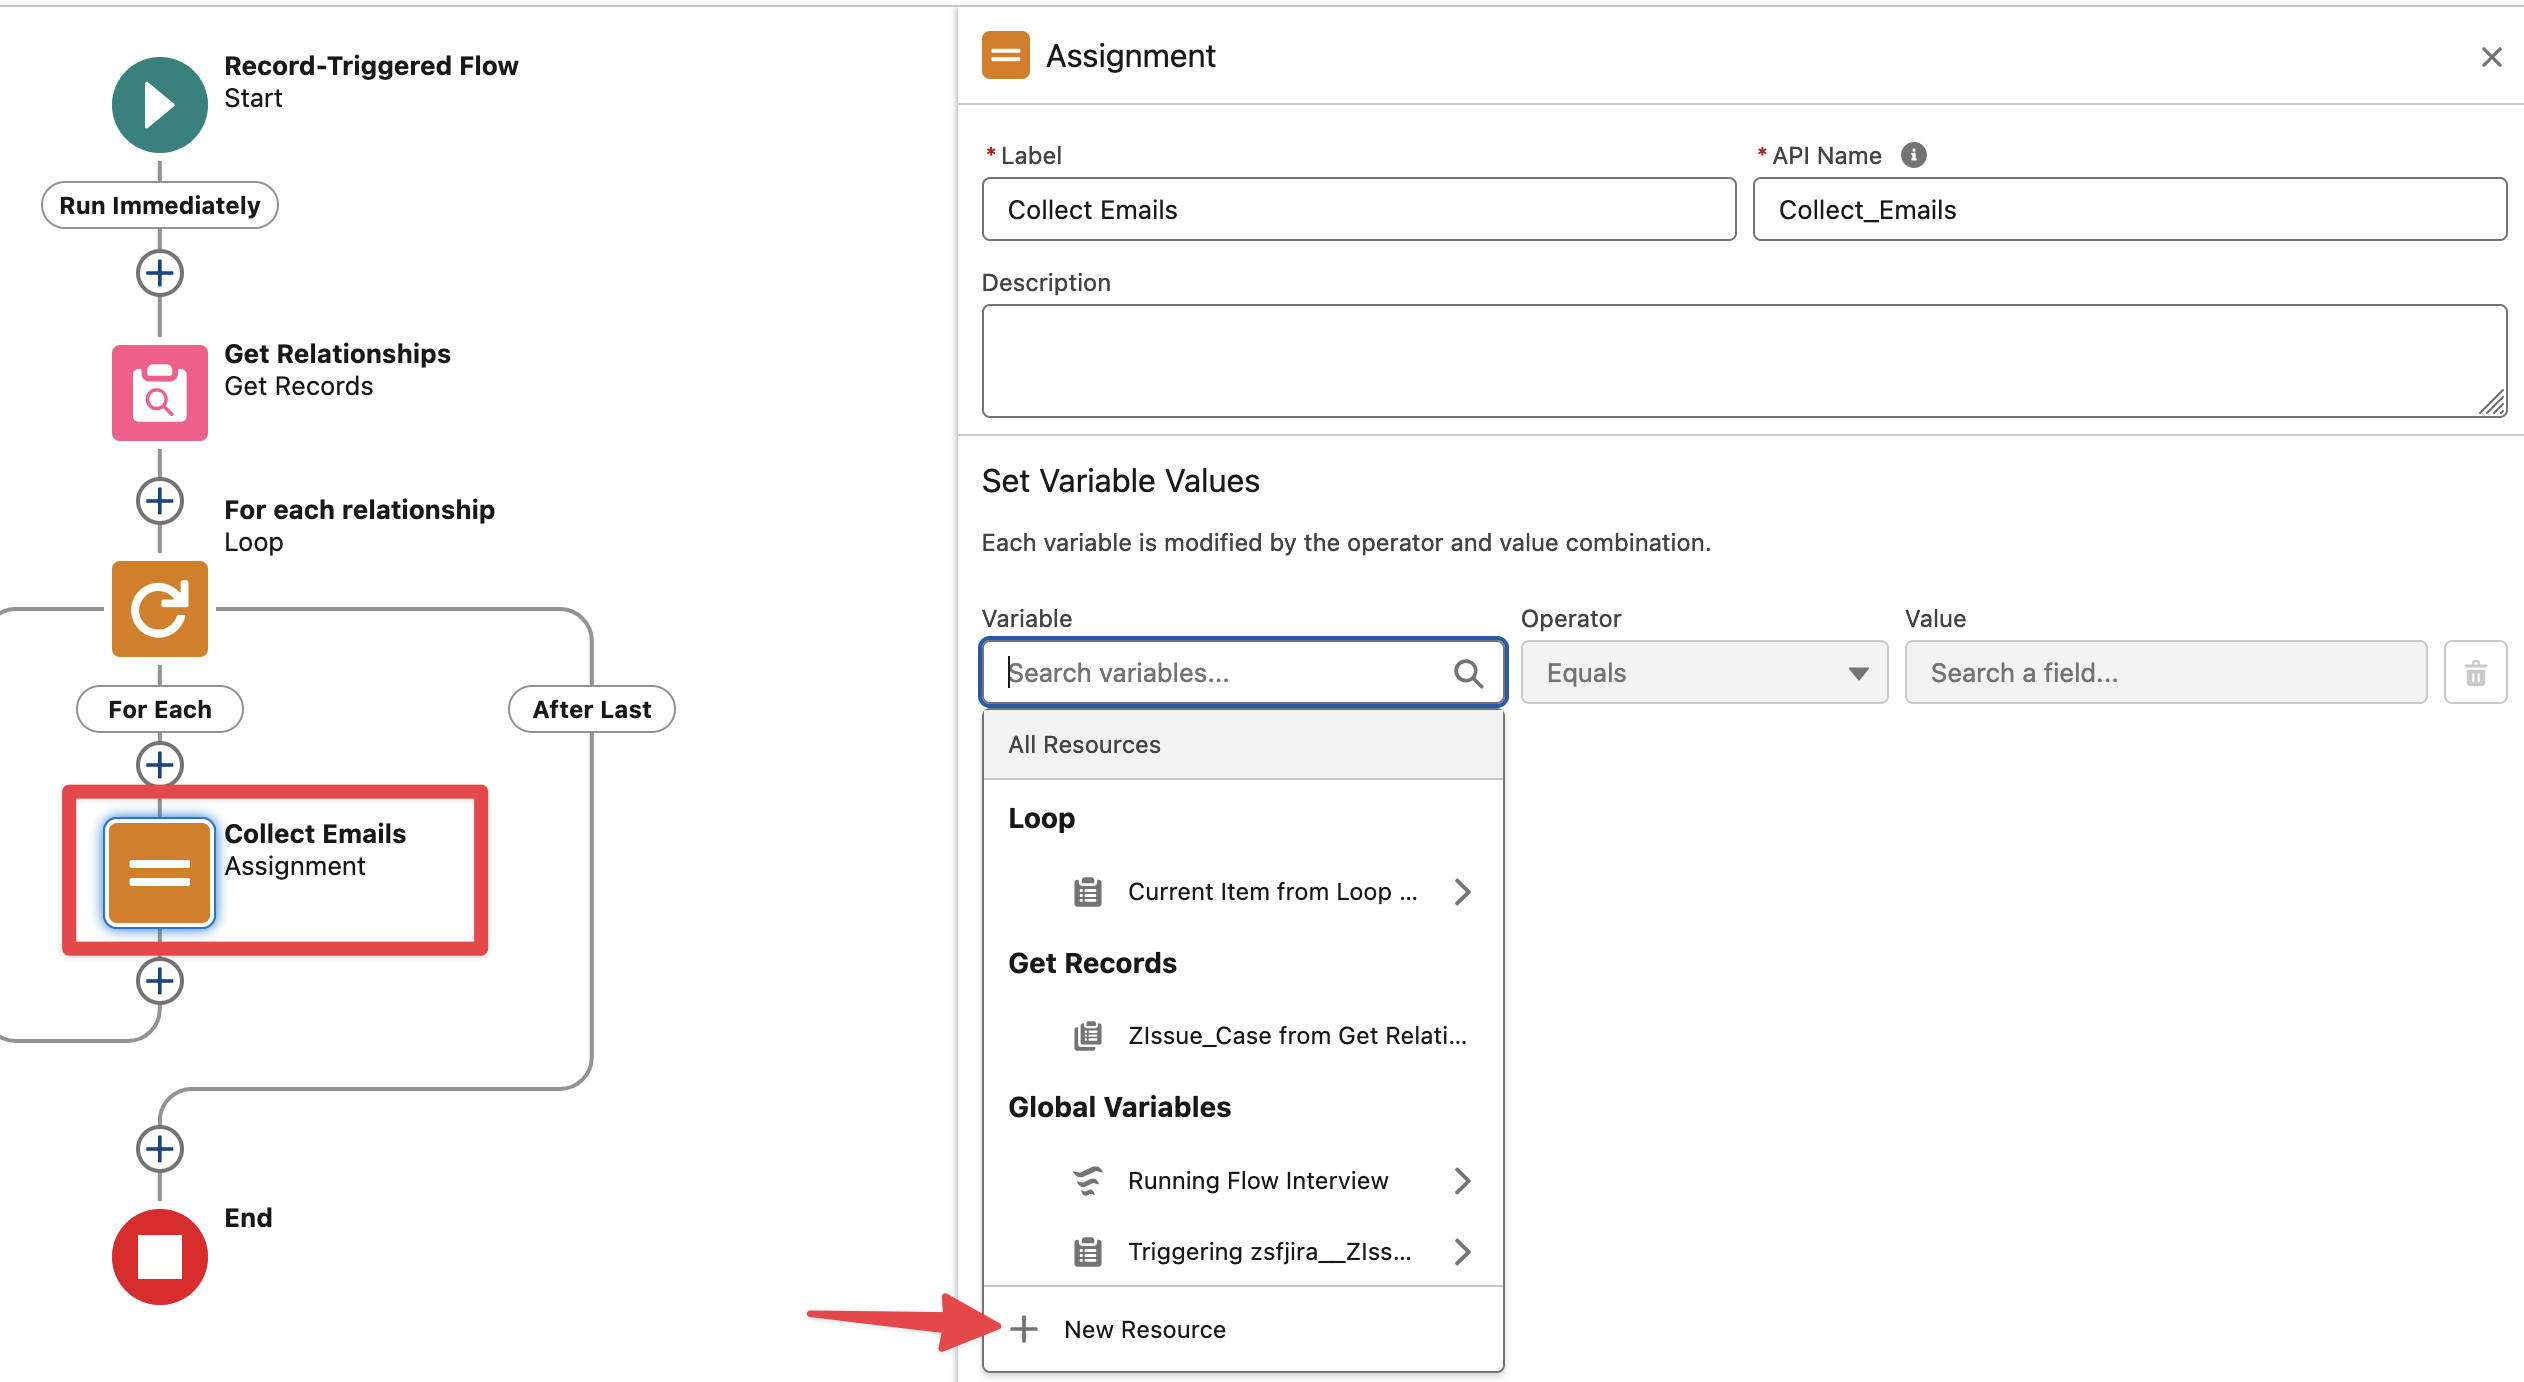Click New Resource in the dropdown
The image size is (2524, 1382).
pyautogui.click(x=1143, y=1329)
